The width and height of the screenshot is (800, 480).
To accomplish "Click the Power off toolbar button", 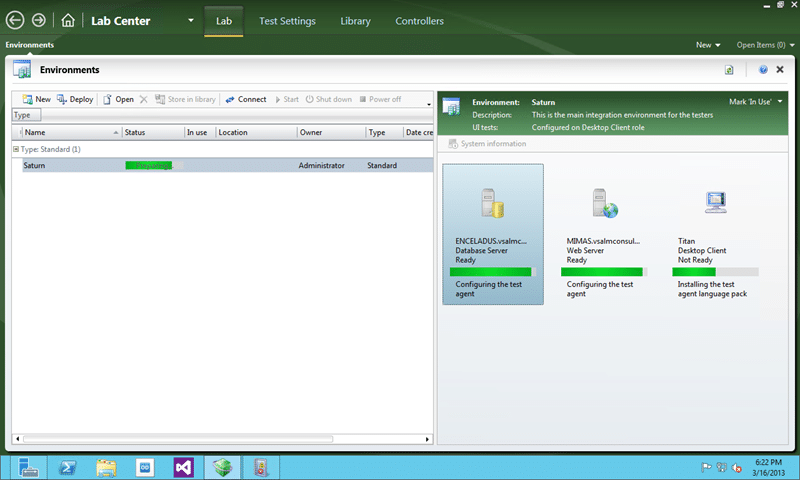I will point(380,99).
